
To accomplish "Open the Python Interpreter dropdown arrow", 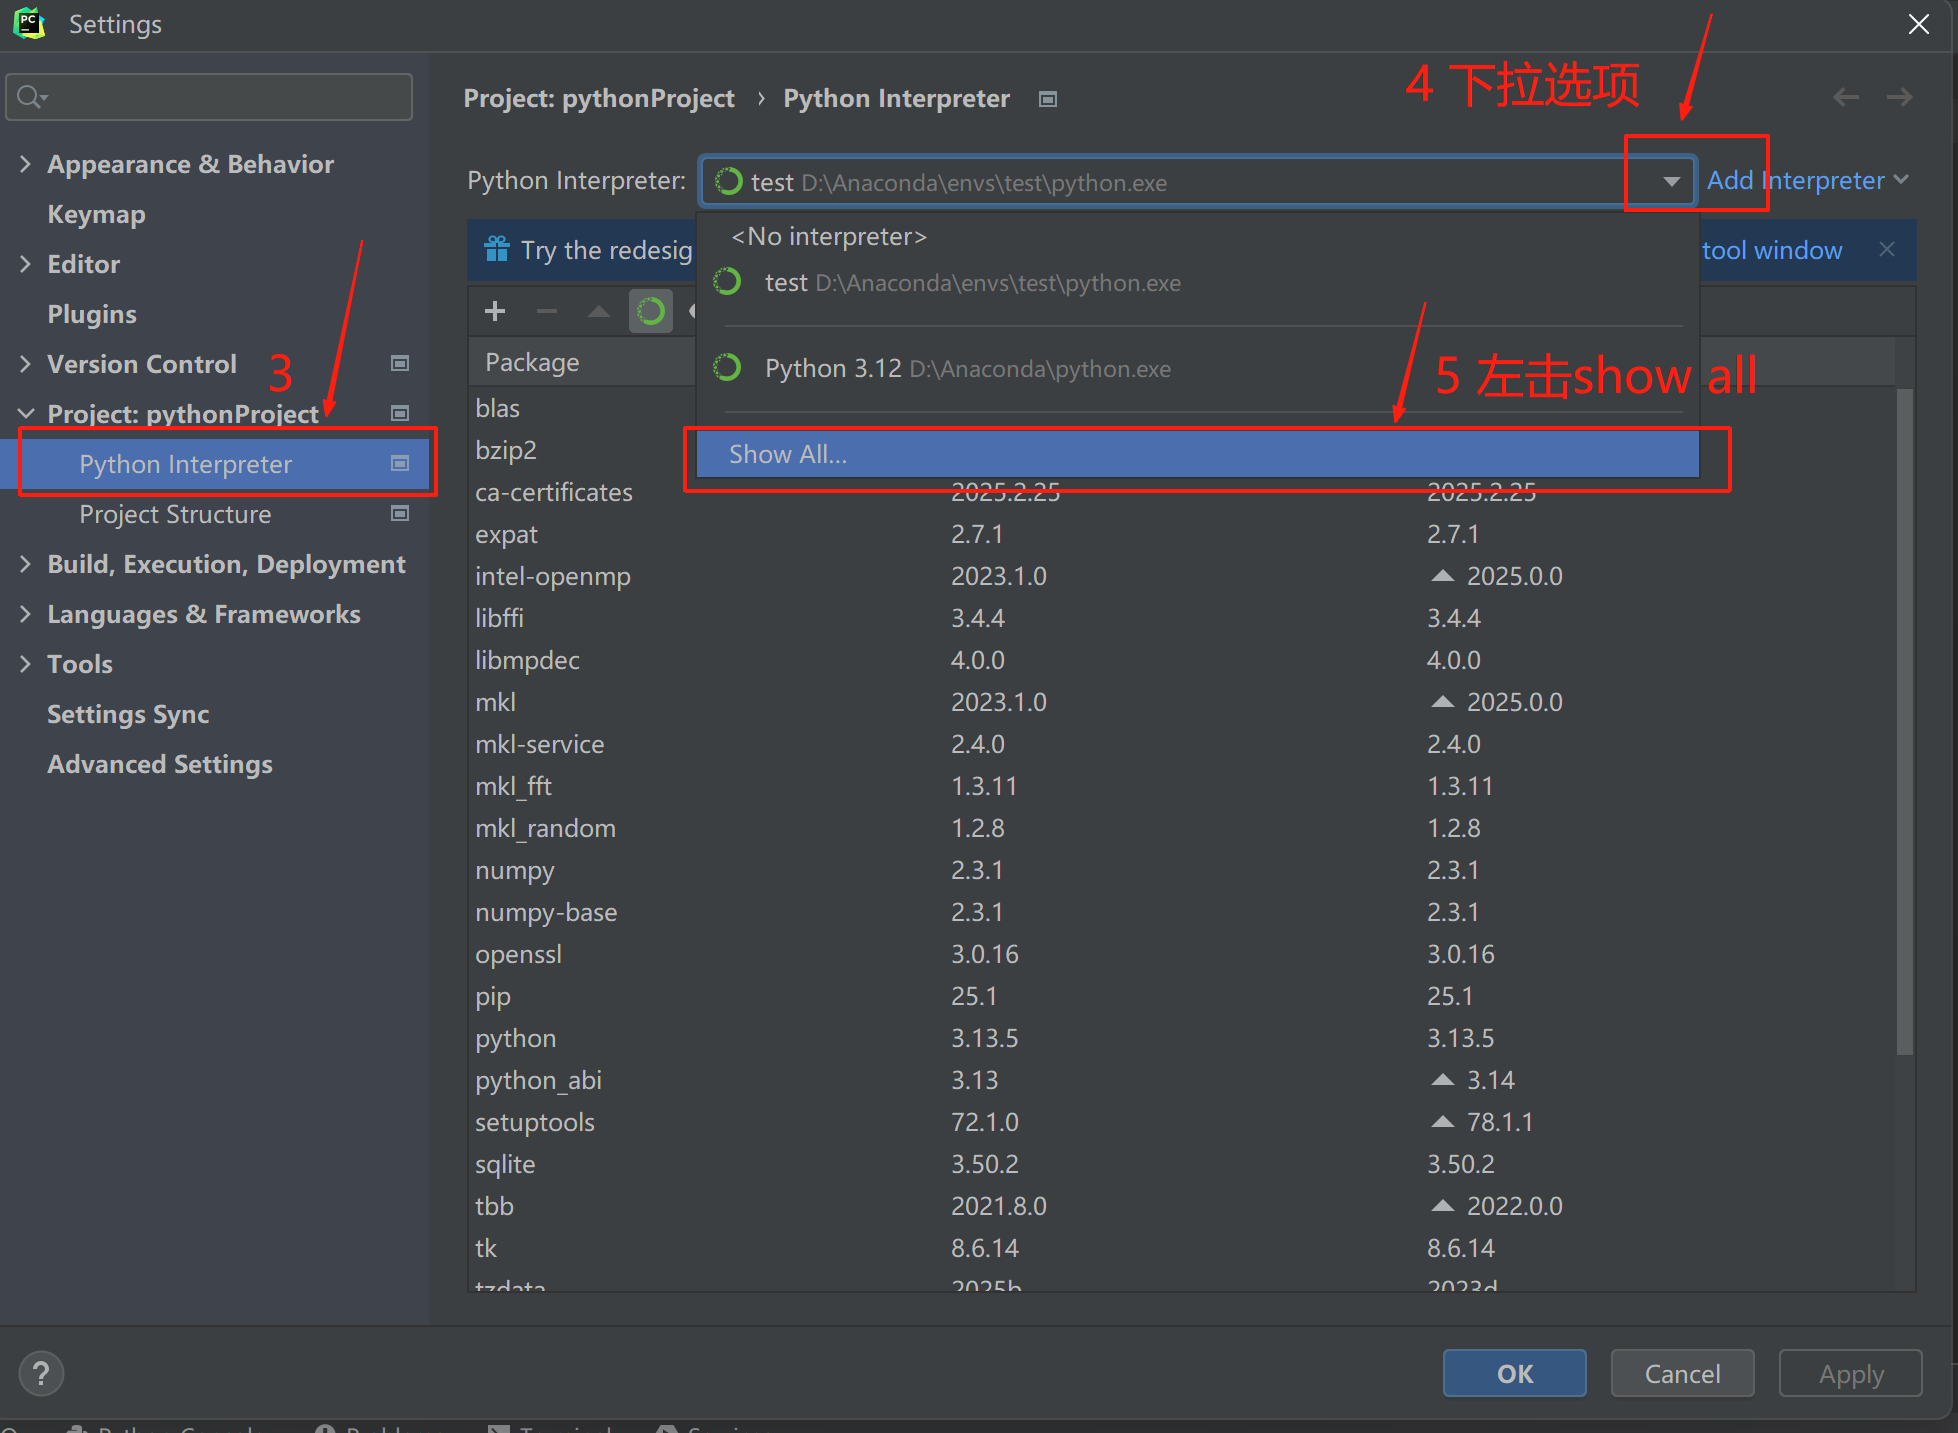I will (x=1671, y=181).
